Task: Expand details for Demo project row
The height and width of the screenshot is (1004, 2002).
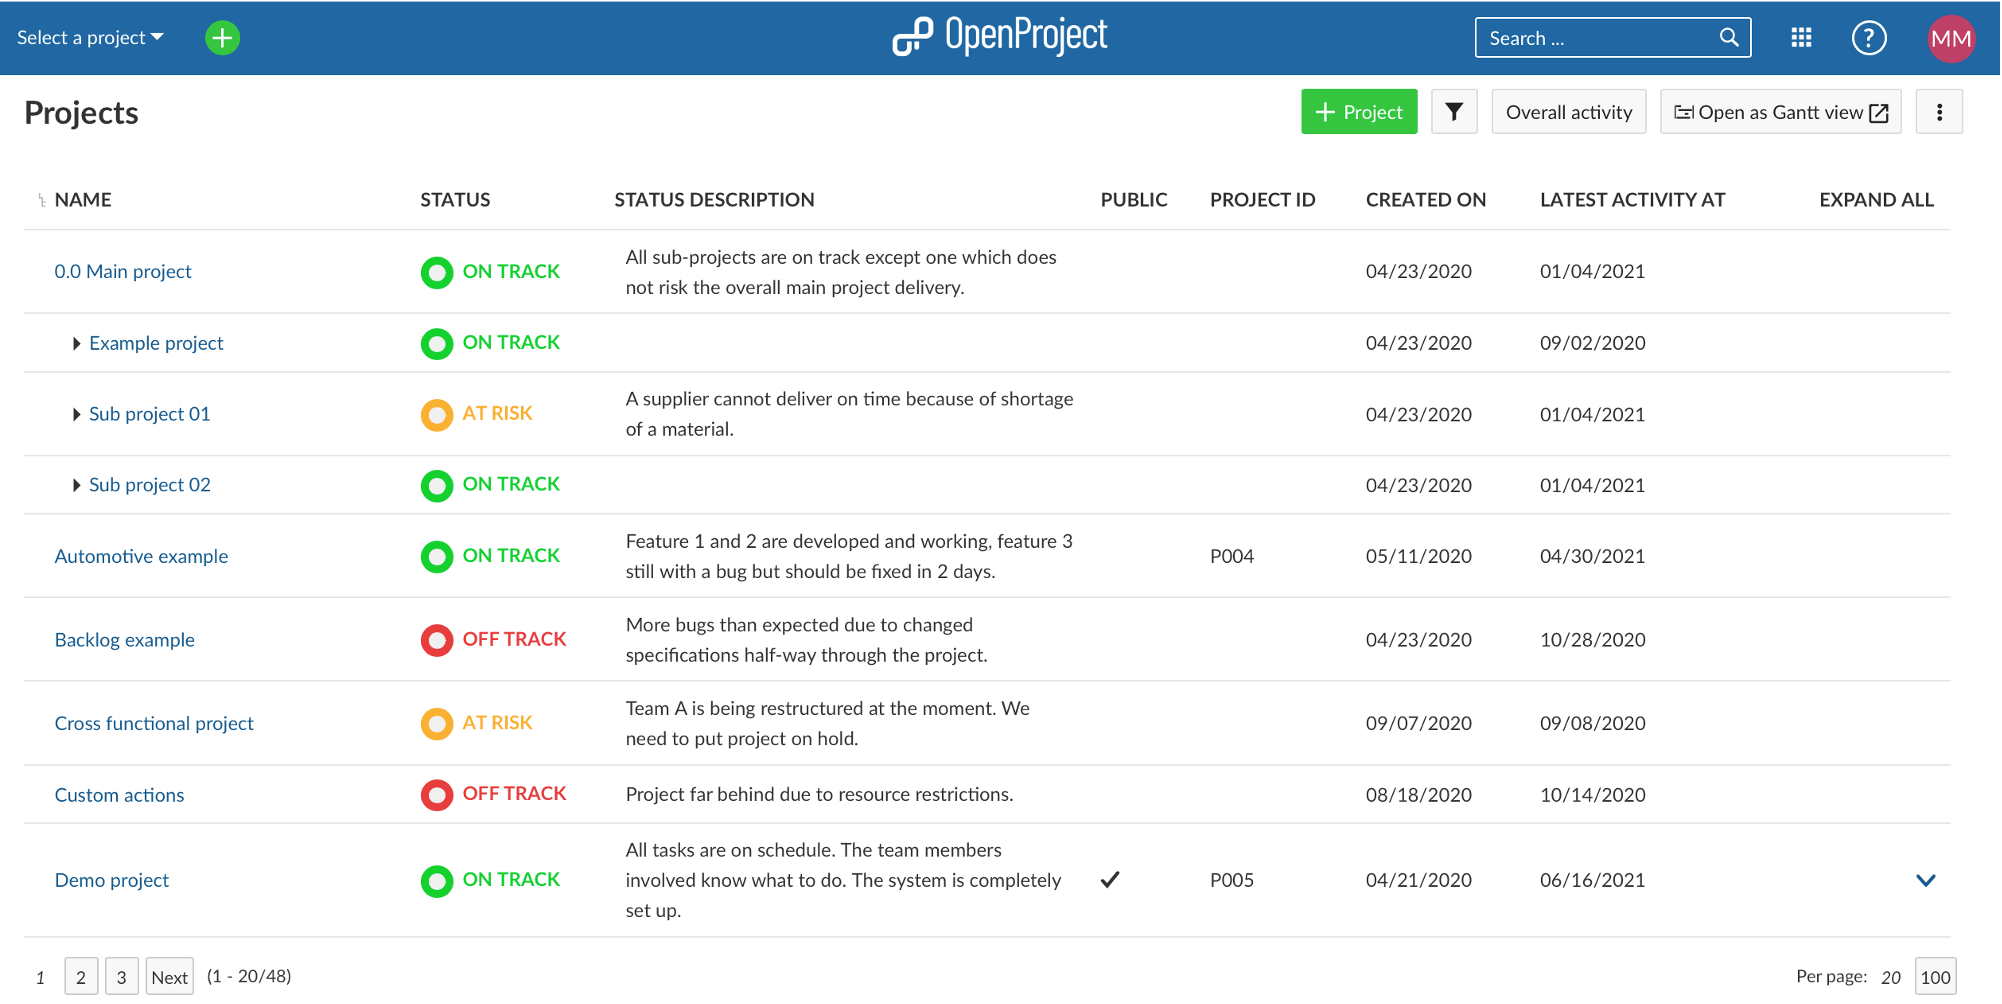Action: pos(1926,881)
